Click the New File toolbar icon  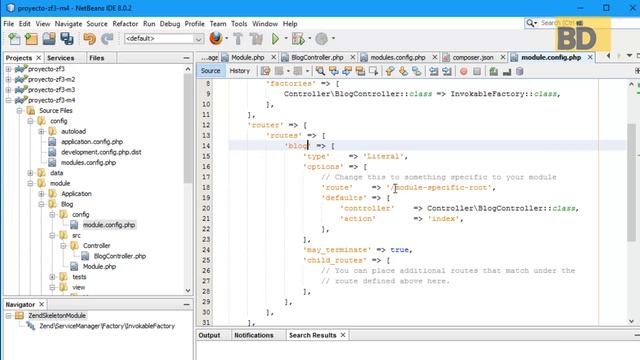15,39
